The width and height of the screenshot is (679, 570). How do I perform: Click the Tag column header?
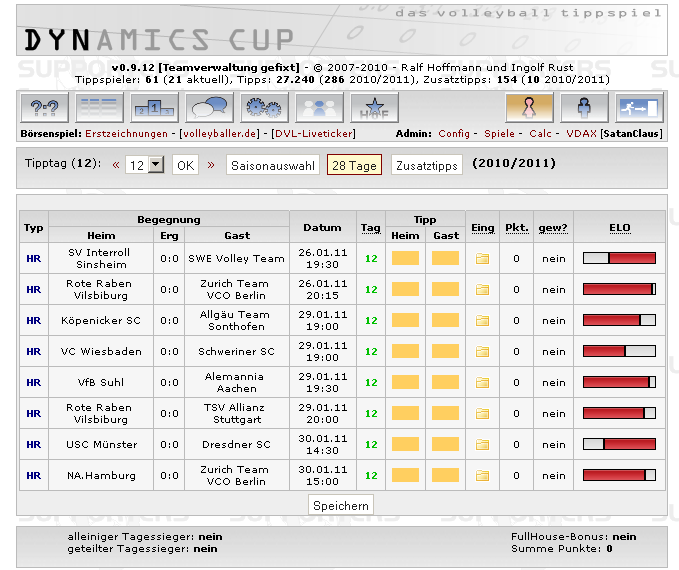[371, 228]
